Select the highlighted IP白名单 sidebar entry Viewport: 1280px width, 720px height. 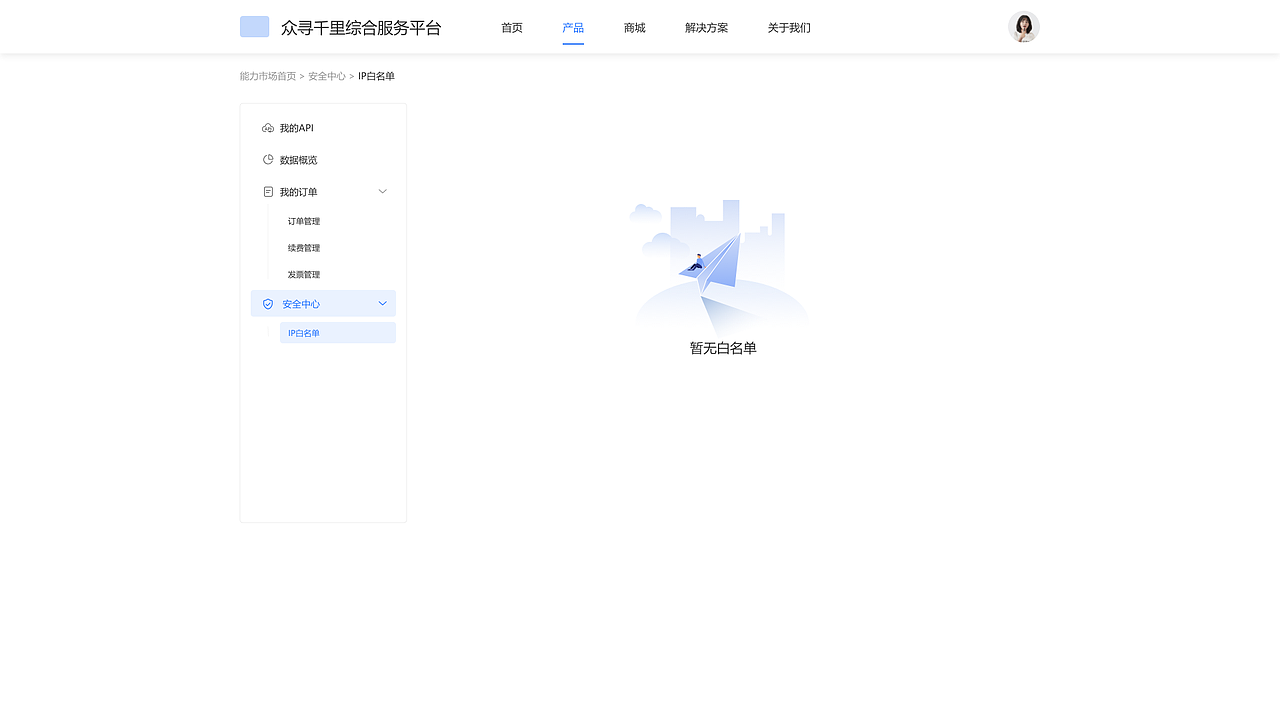303,332
